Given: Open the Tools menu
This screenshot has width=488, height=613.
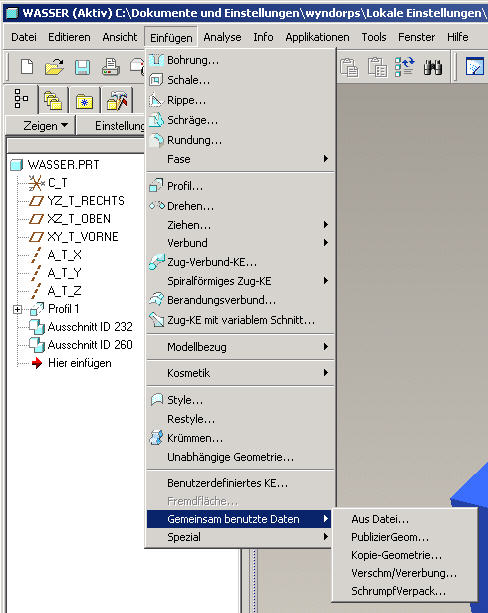Looking at the screenshot, I should pos(374,37).
